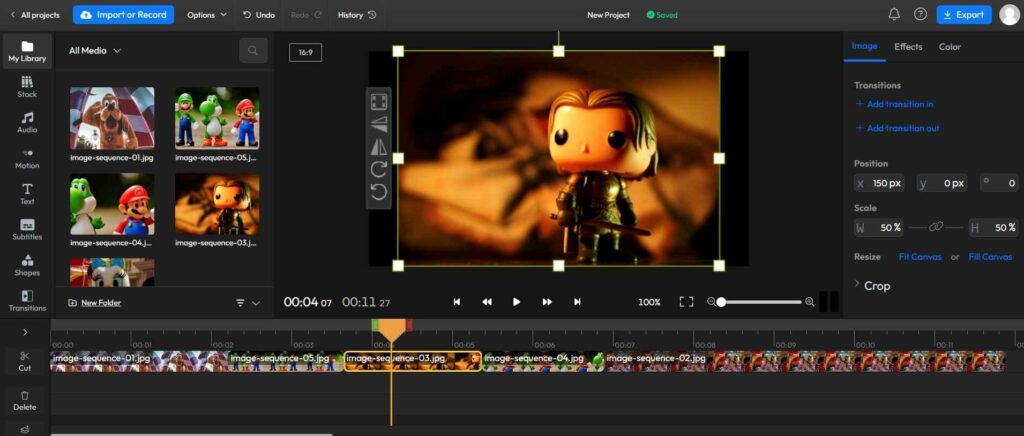Click the timeline zoom slider handle
This screenshot has width=1024, height=436.
pyautogui.click(x=721, y=302)
